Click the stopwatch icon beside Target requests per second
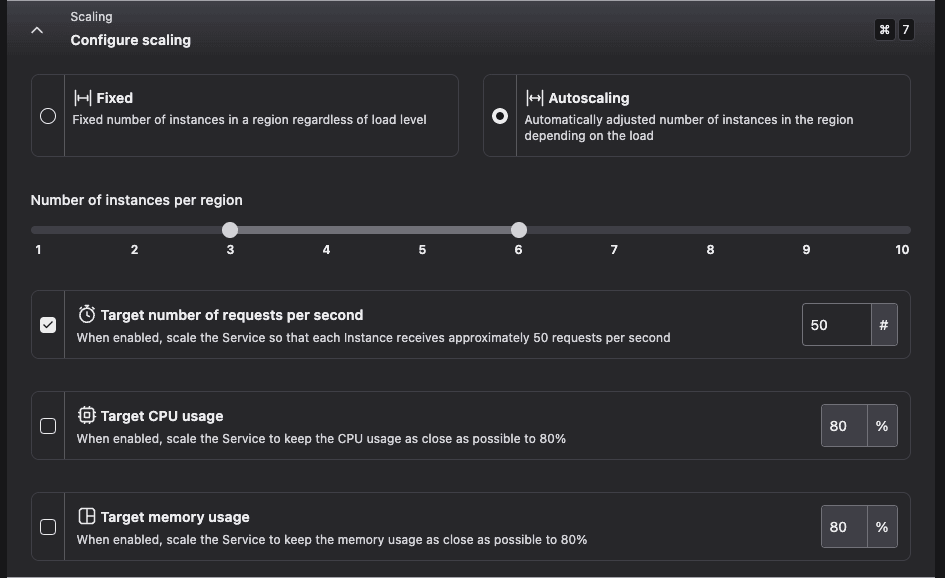Image resolution: width=945 pixels, height=578 pixels. pos(87,314)
